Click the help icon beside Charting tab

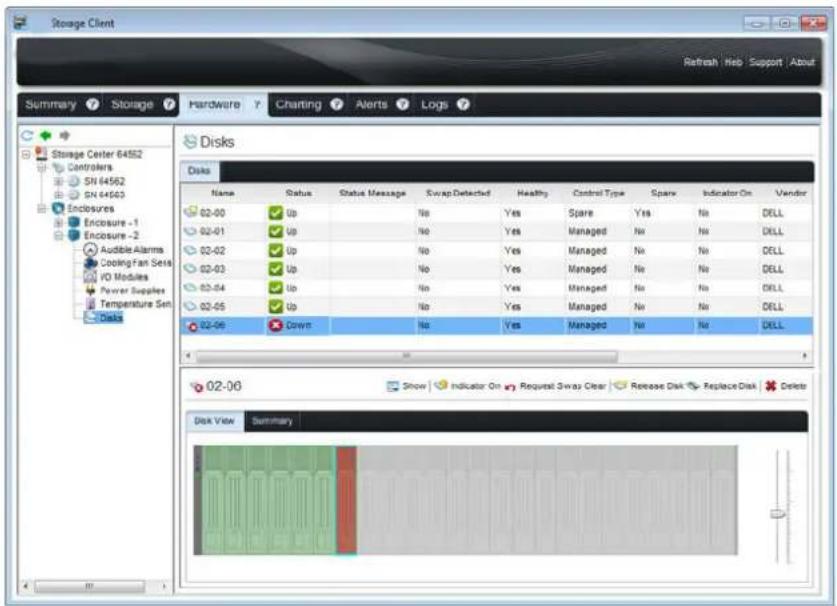point(336,104)
